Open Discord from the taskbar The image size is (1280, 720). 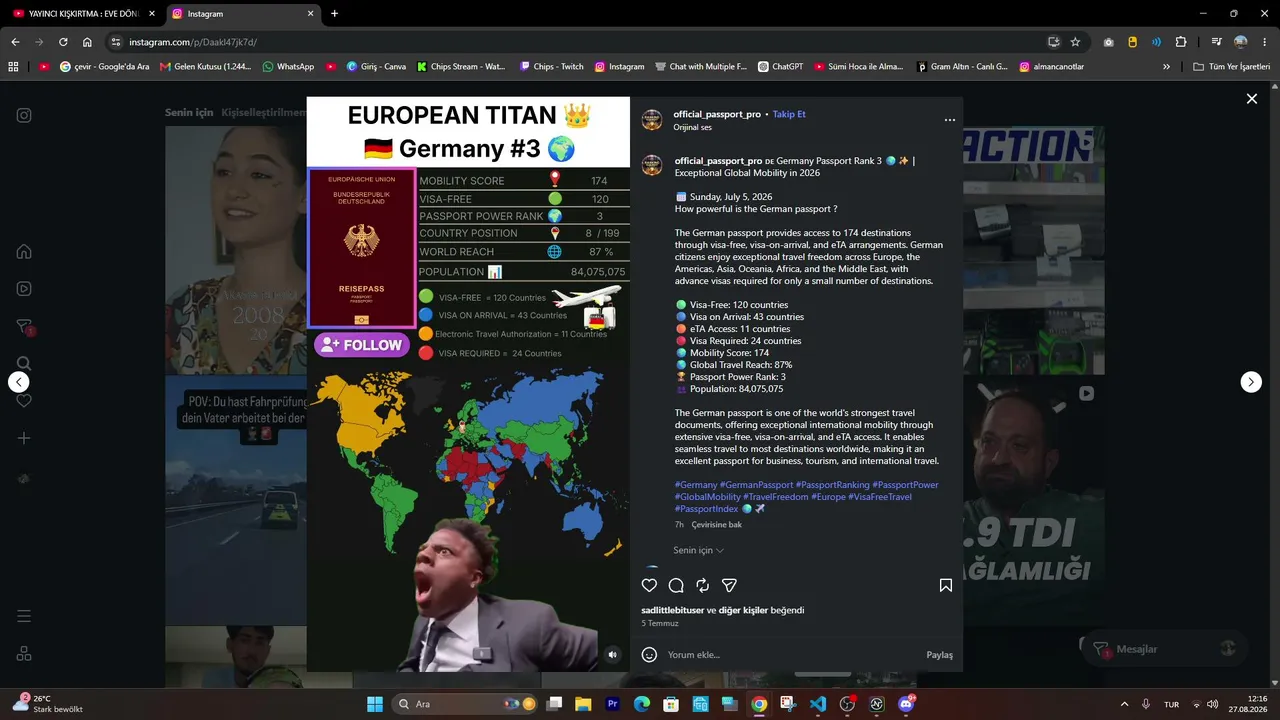(x=907, y=704)
